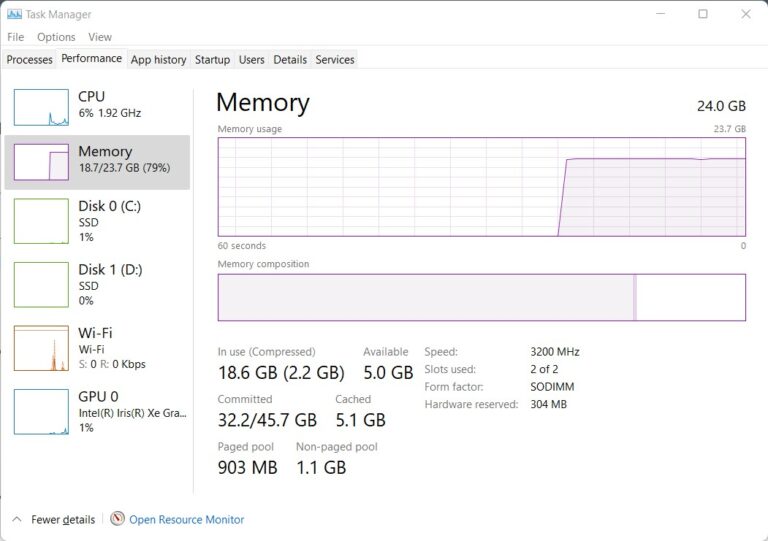The width and height of the screenshot is (768, 541).
Task: Switch to the Processes tab
Action: (x=29, y=60)
